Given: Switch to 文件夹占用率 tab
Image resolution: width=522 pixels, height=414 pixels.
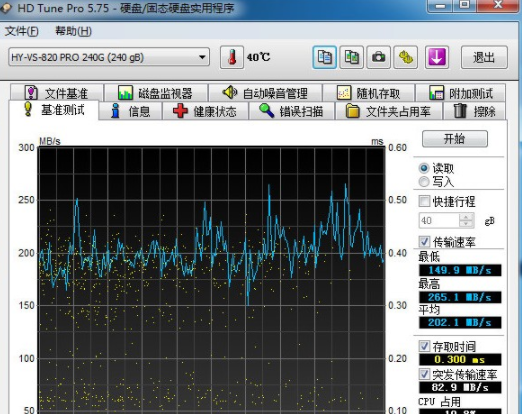Looking at the screenshot, I should 388,111.
